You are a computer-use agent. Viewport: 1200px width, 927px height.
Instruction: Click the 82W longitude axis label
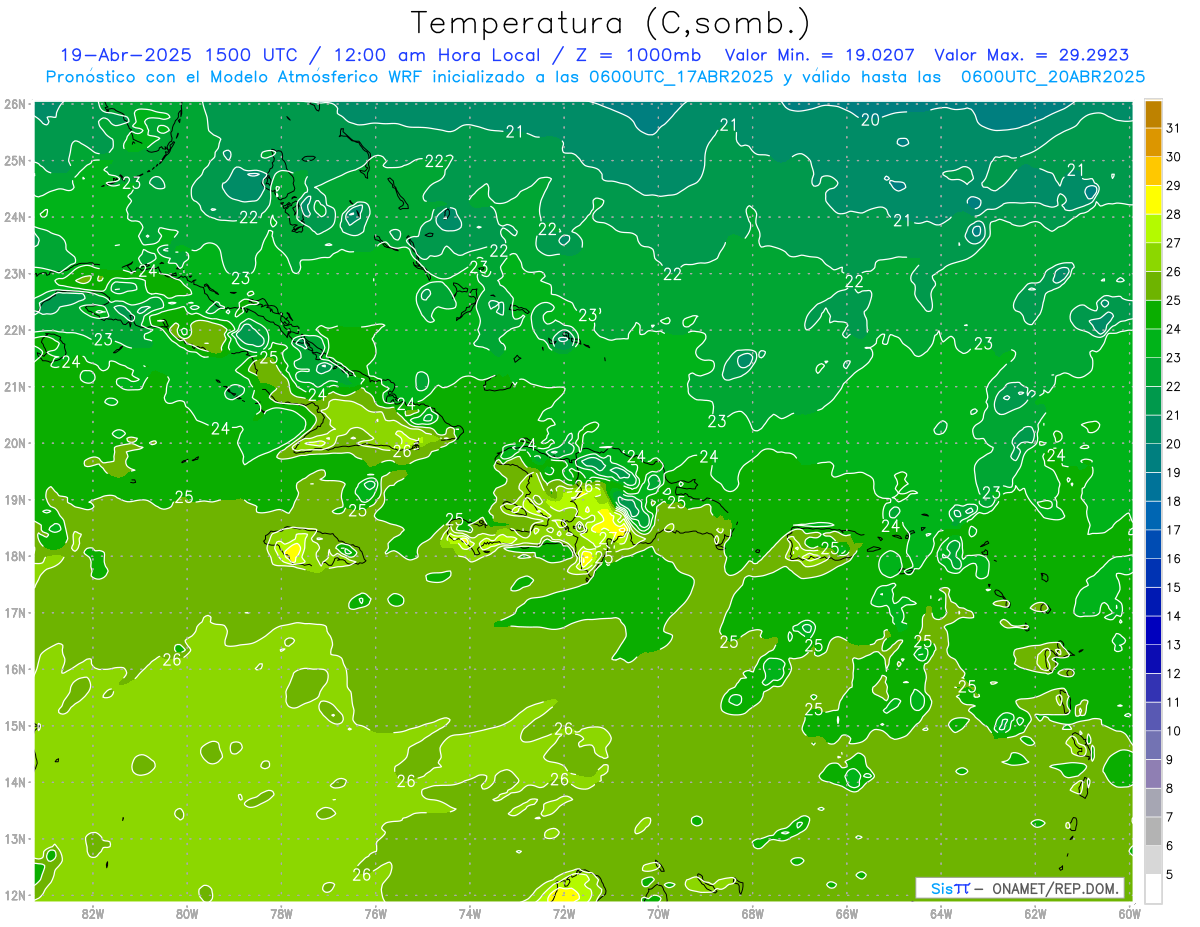(x=93, y=913)
